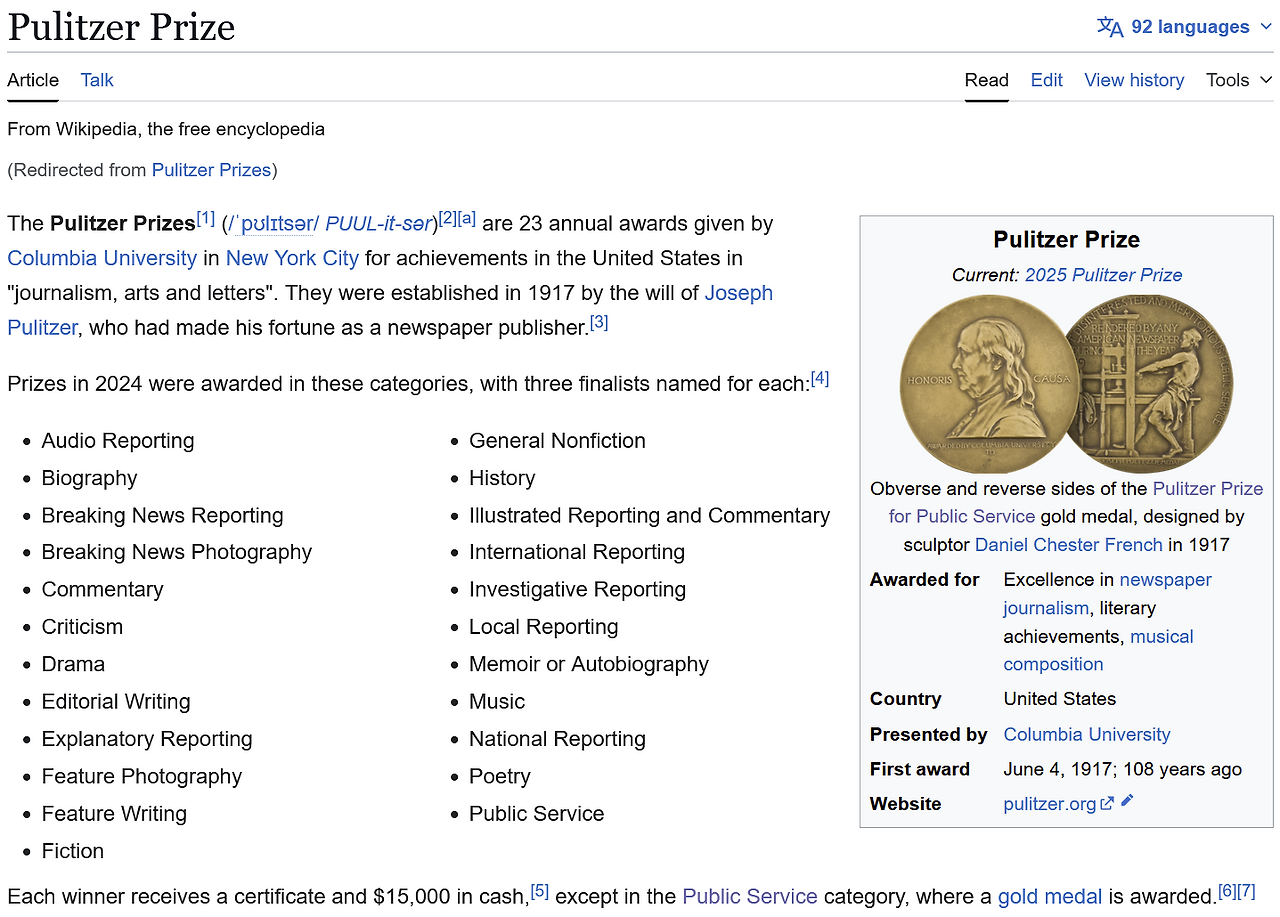1280x917 pixels.
Task: Click the Fiction list item
Action: (x=73, y=851)
